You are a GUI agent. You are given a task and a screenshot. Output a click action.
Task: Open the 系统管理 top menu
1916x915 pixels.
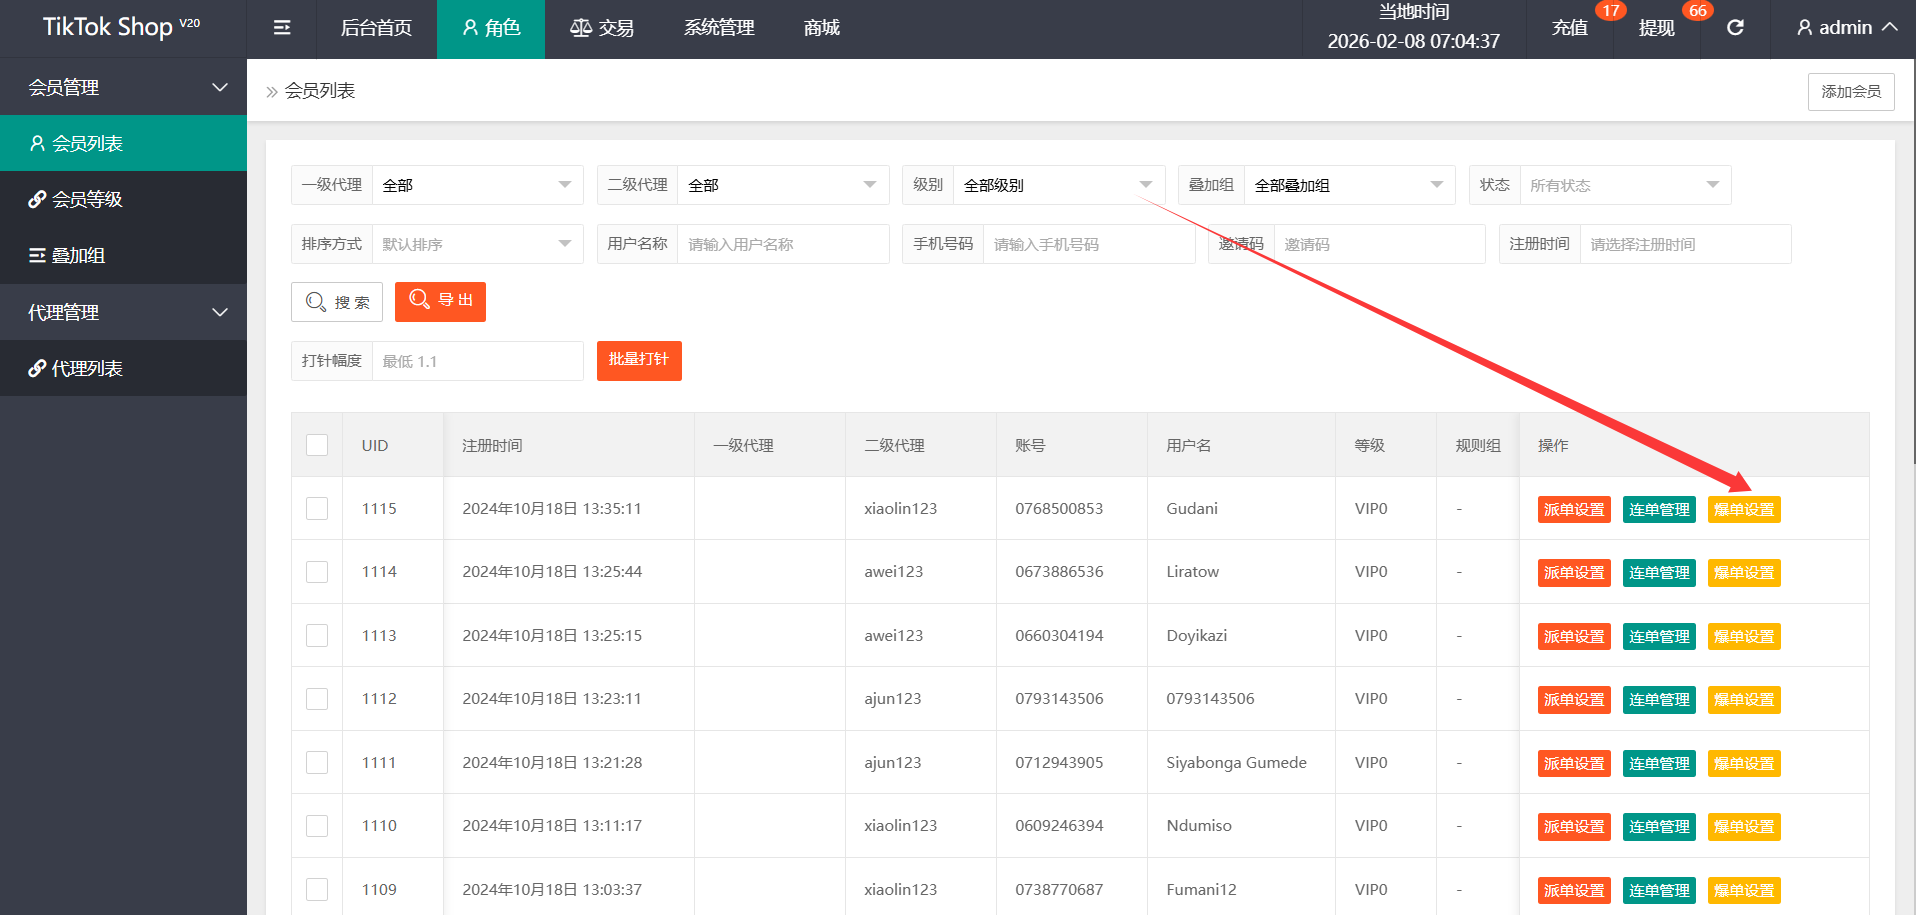[x=719, y=28]
